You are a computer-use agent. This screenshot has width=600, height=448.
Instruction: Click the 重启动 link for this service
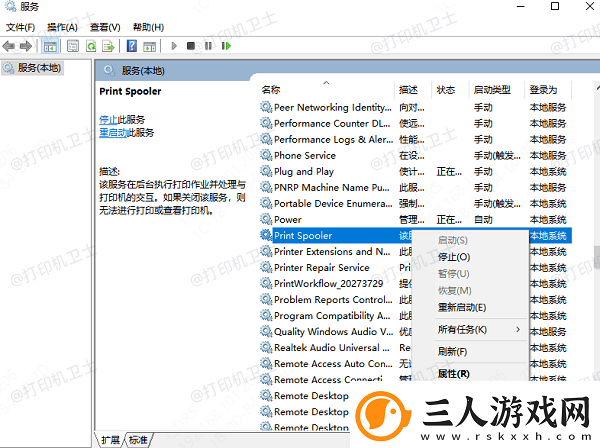pos(113,132)
